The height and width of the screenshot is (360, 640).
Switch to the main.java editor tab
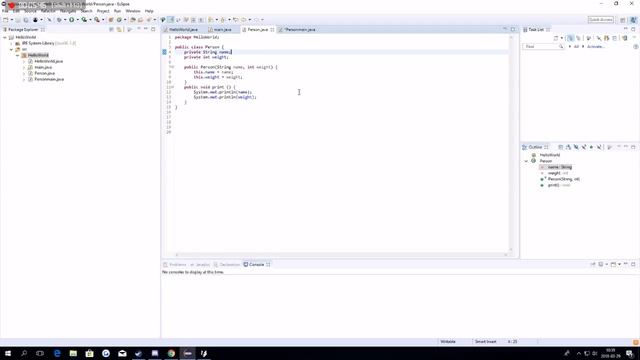pyautogui.click(x=223, y=29)
